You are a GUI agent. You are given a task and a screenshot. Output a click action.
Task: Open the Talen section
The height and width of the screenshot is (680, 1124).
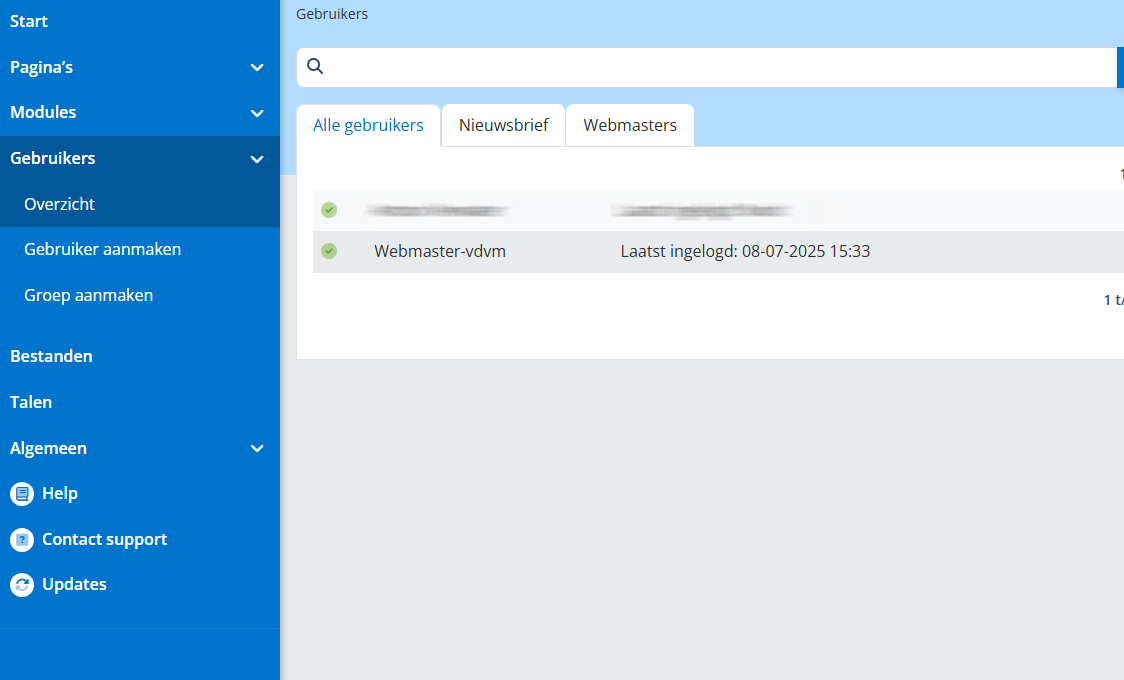pos(31,402)
